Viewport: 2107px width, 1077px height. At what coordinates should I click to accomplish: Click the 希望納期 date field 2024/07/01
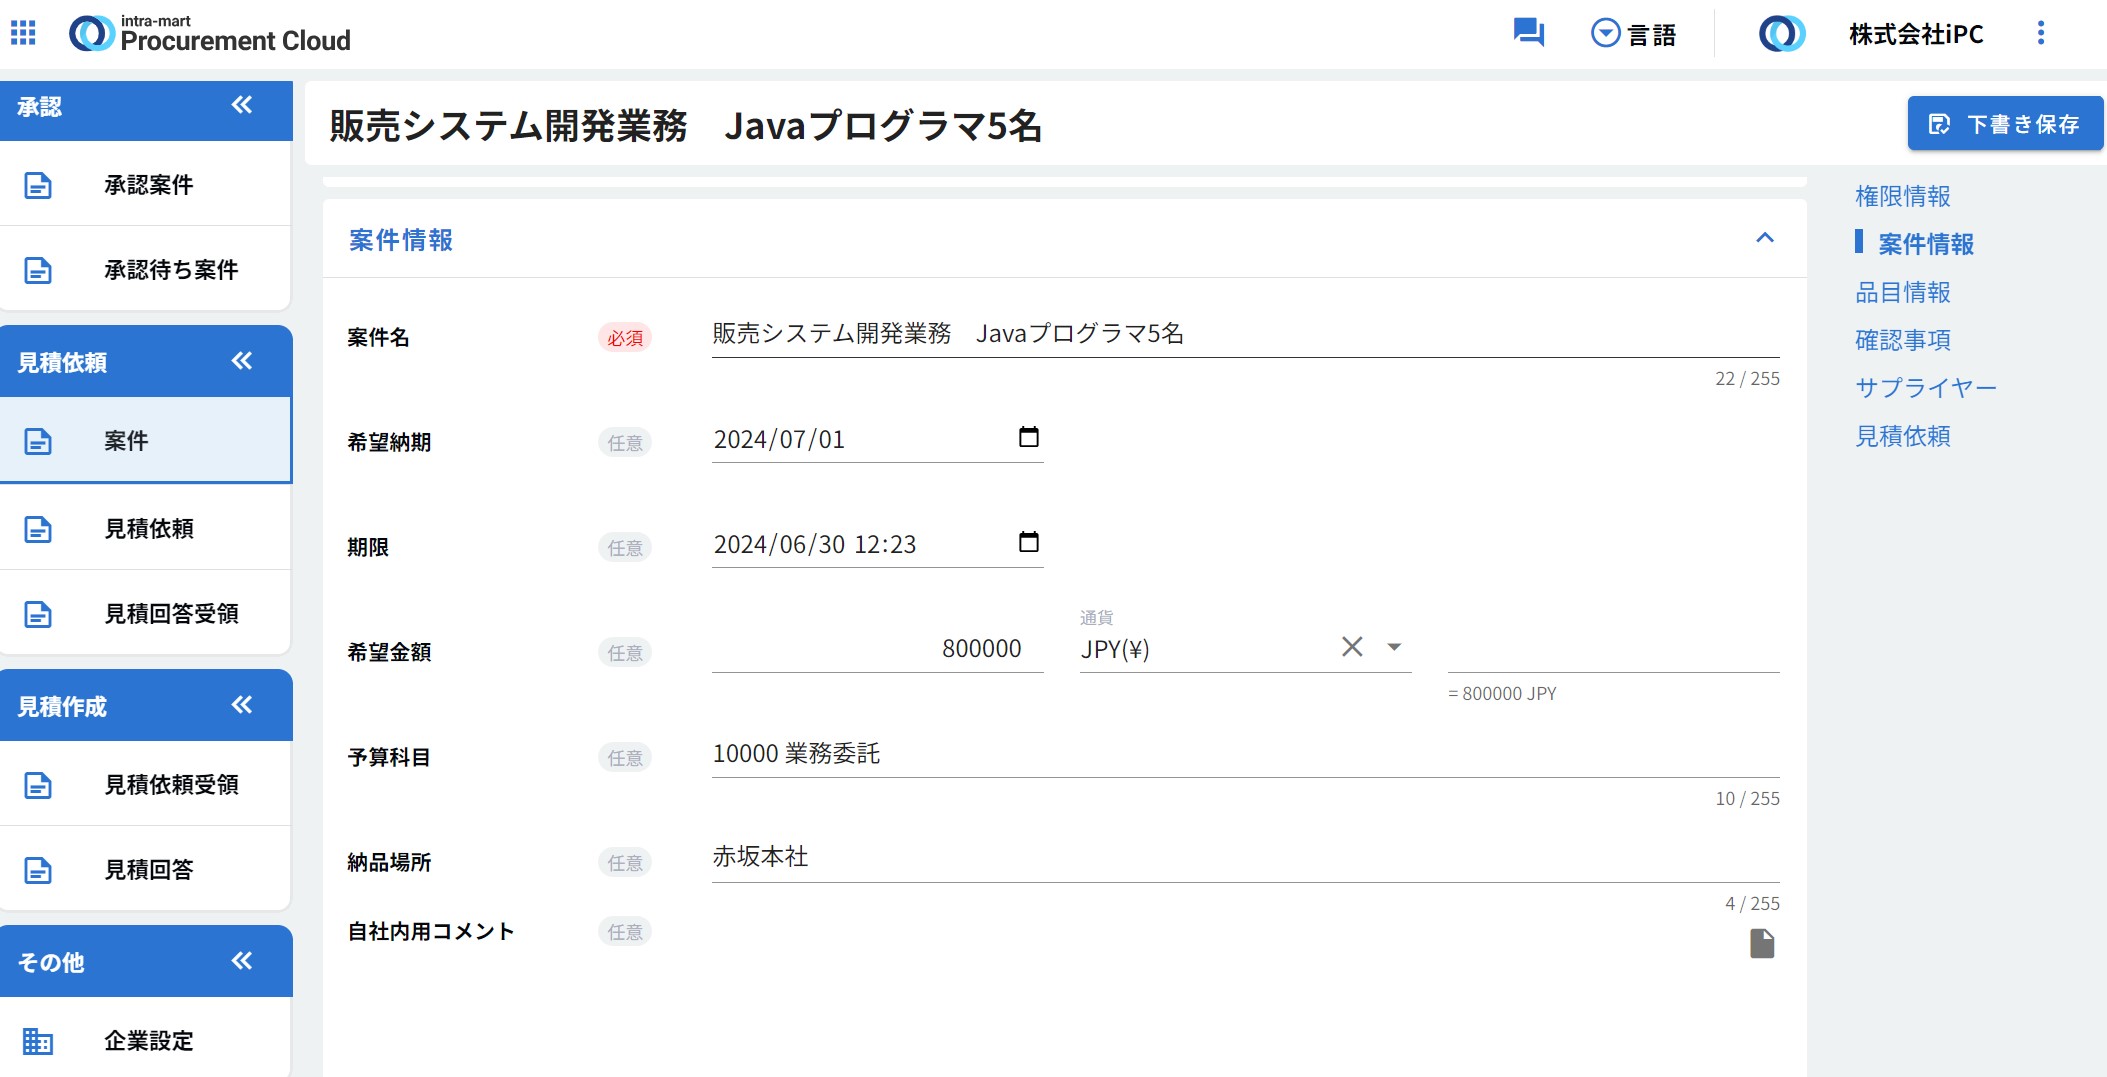point(877,440)
